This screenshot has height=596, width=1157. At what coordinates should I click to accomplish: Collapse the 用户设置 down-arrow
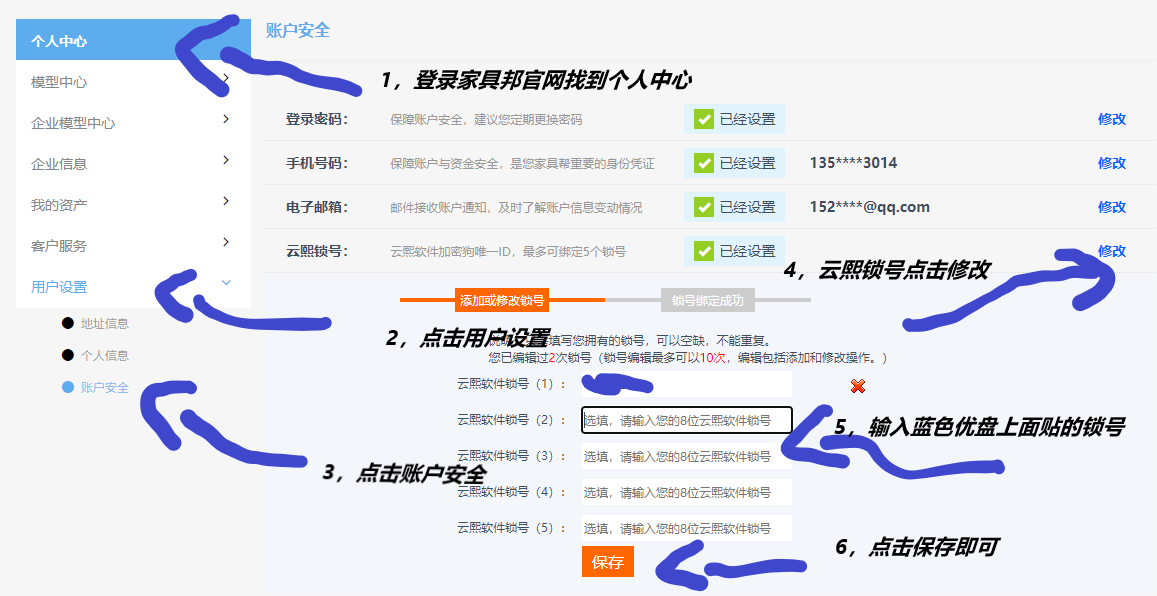coord(227,283)
